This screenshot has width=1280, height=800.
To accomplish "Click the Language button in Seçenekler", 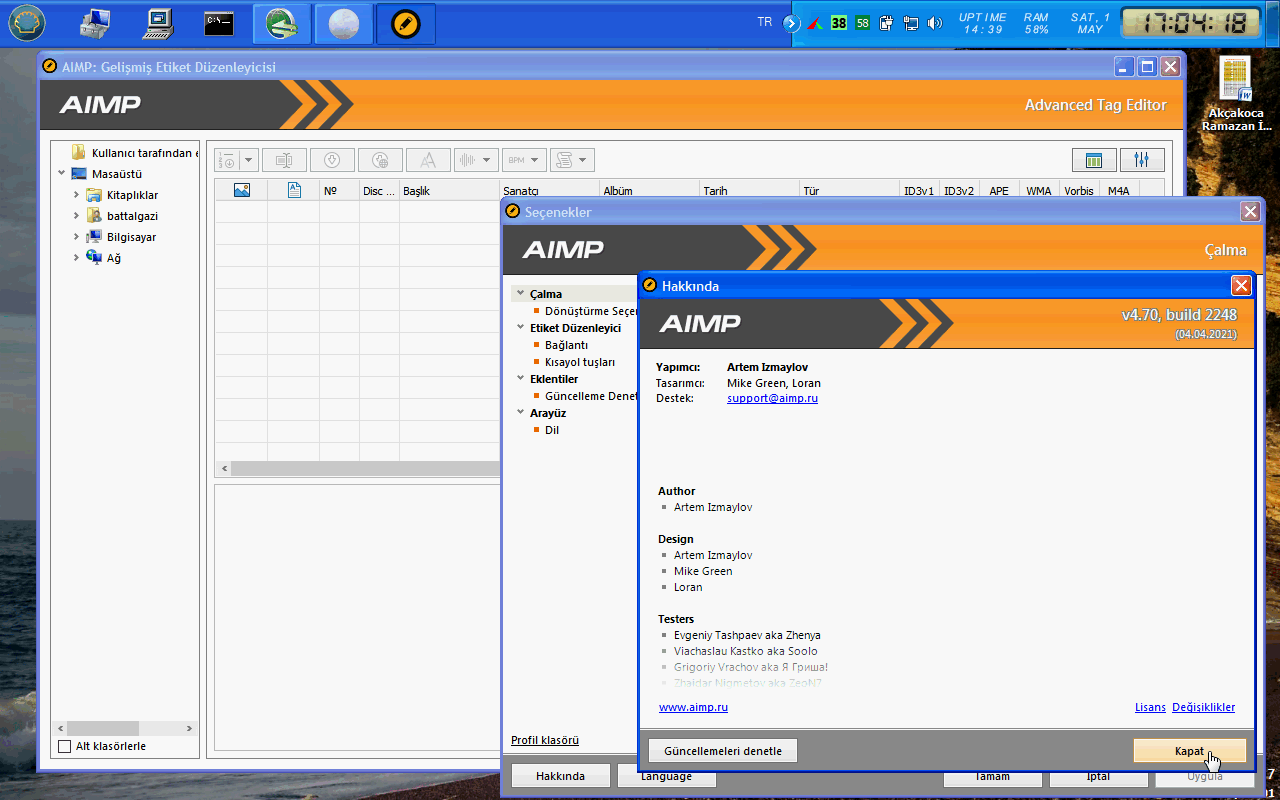I will pyautogui.click(x=666, y=776).
